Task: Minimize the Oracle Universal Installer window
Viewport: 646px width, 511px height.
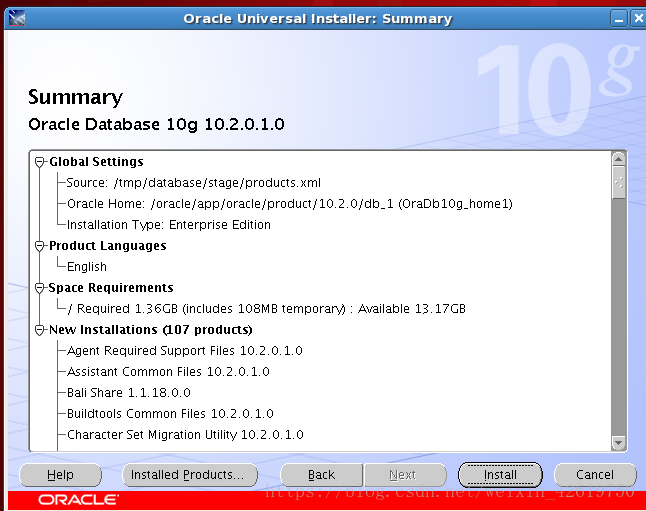Action: pyautogui.click(x=619, y=19)
